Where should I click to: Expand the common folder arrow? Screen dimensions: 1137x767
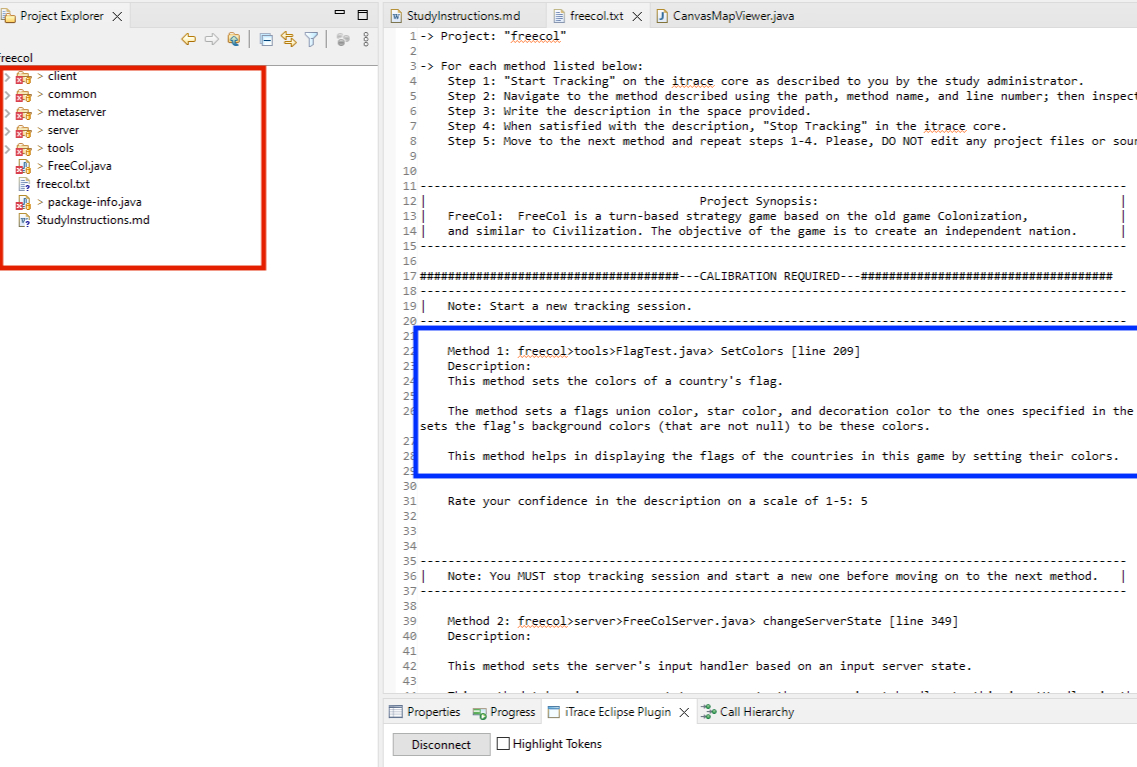[7, 95]
